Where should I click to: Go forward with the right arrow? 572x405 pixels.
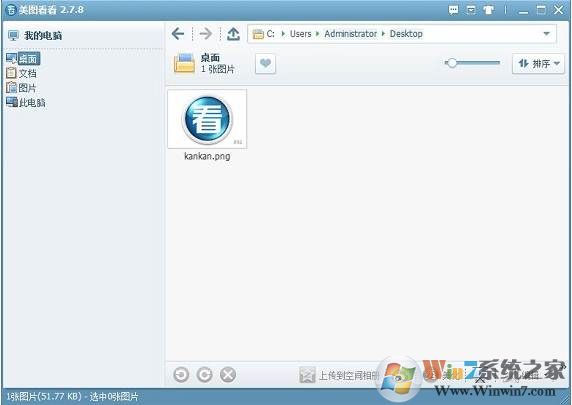[205, 34]
